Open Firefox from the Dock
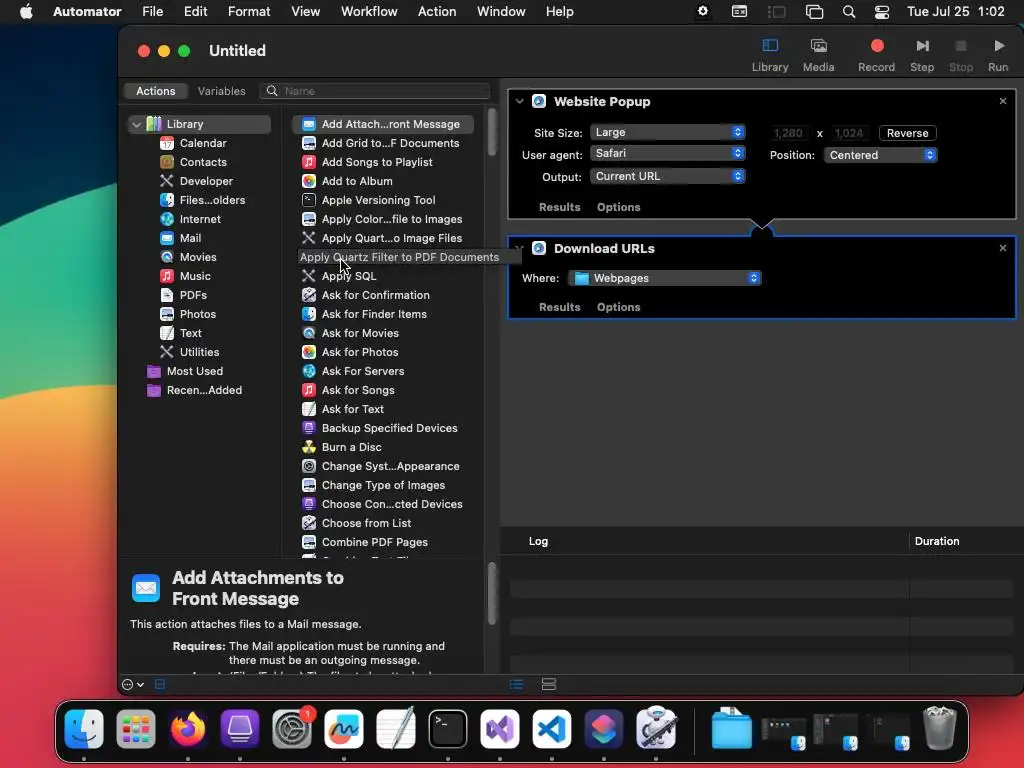1024x768 pixels. pos(187,729)
